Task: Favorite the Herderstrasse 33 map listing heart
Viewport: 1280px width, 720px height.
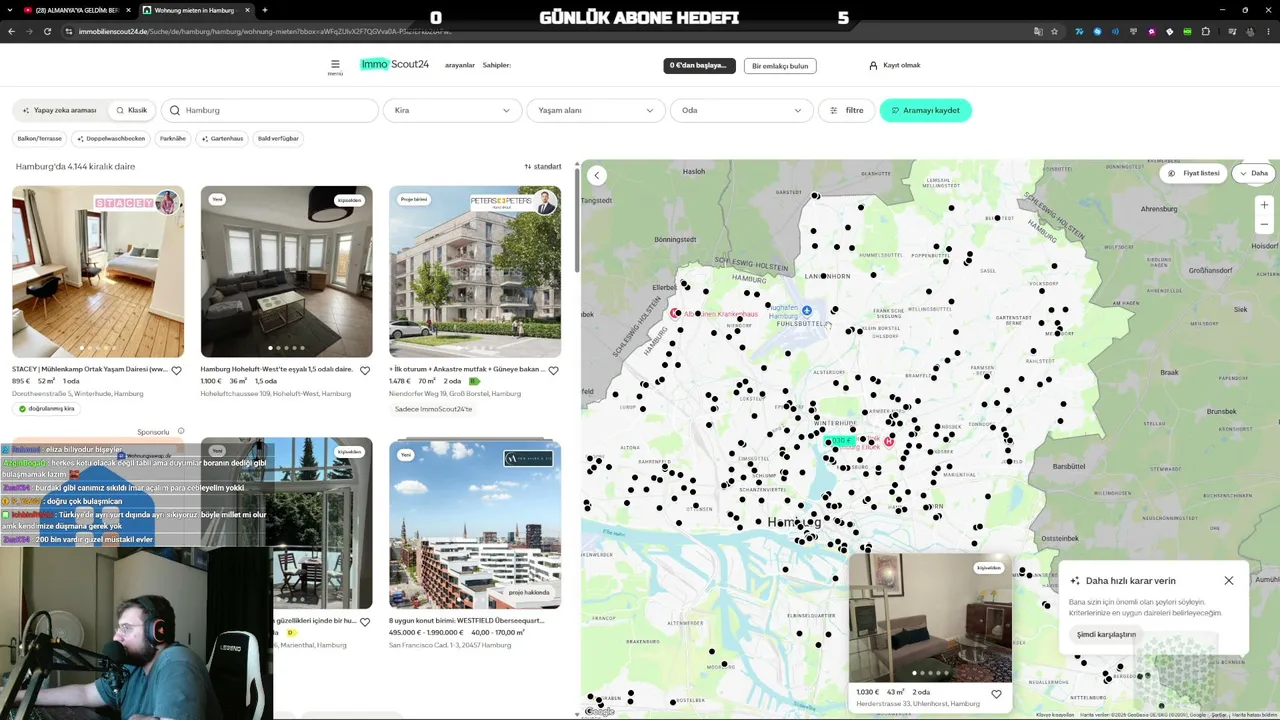Action: (996, 694)
